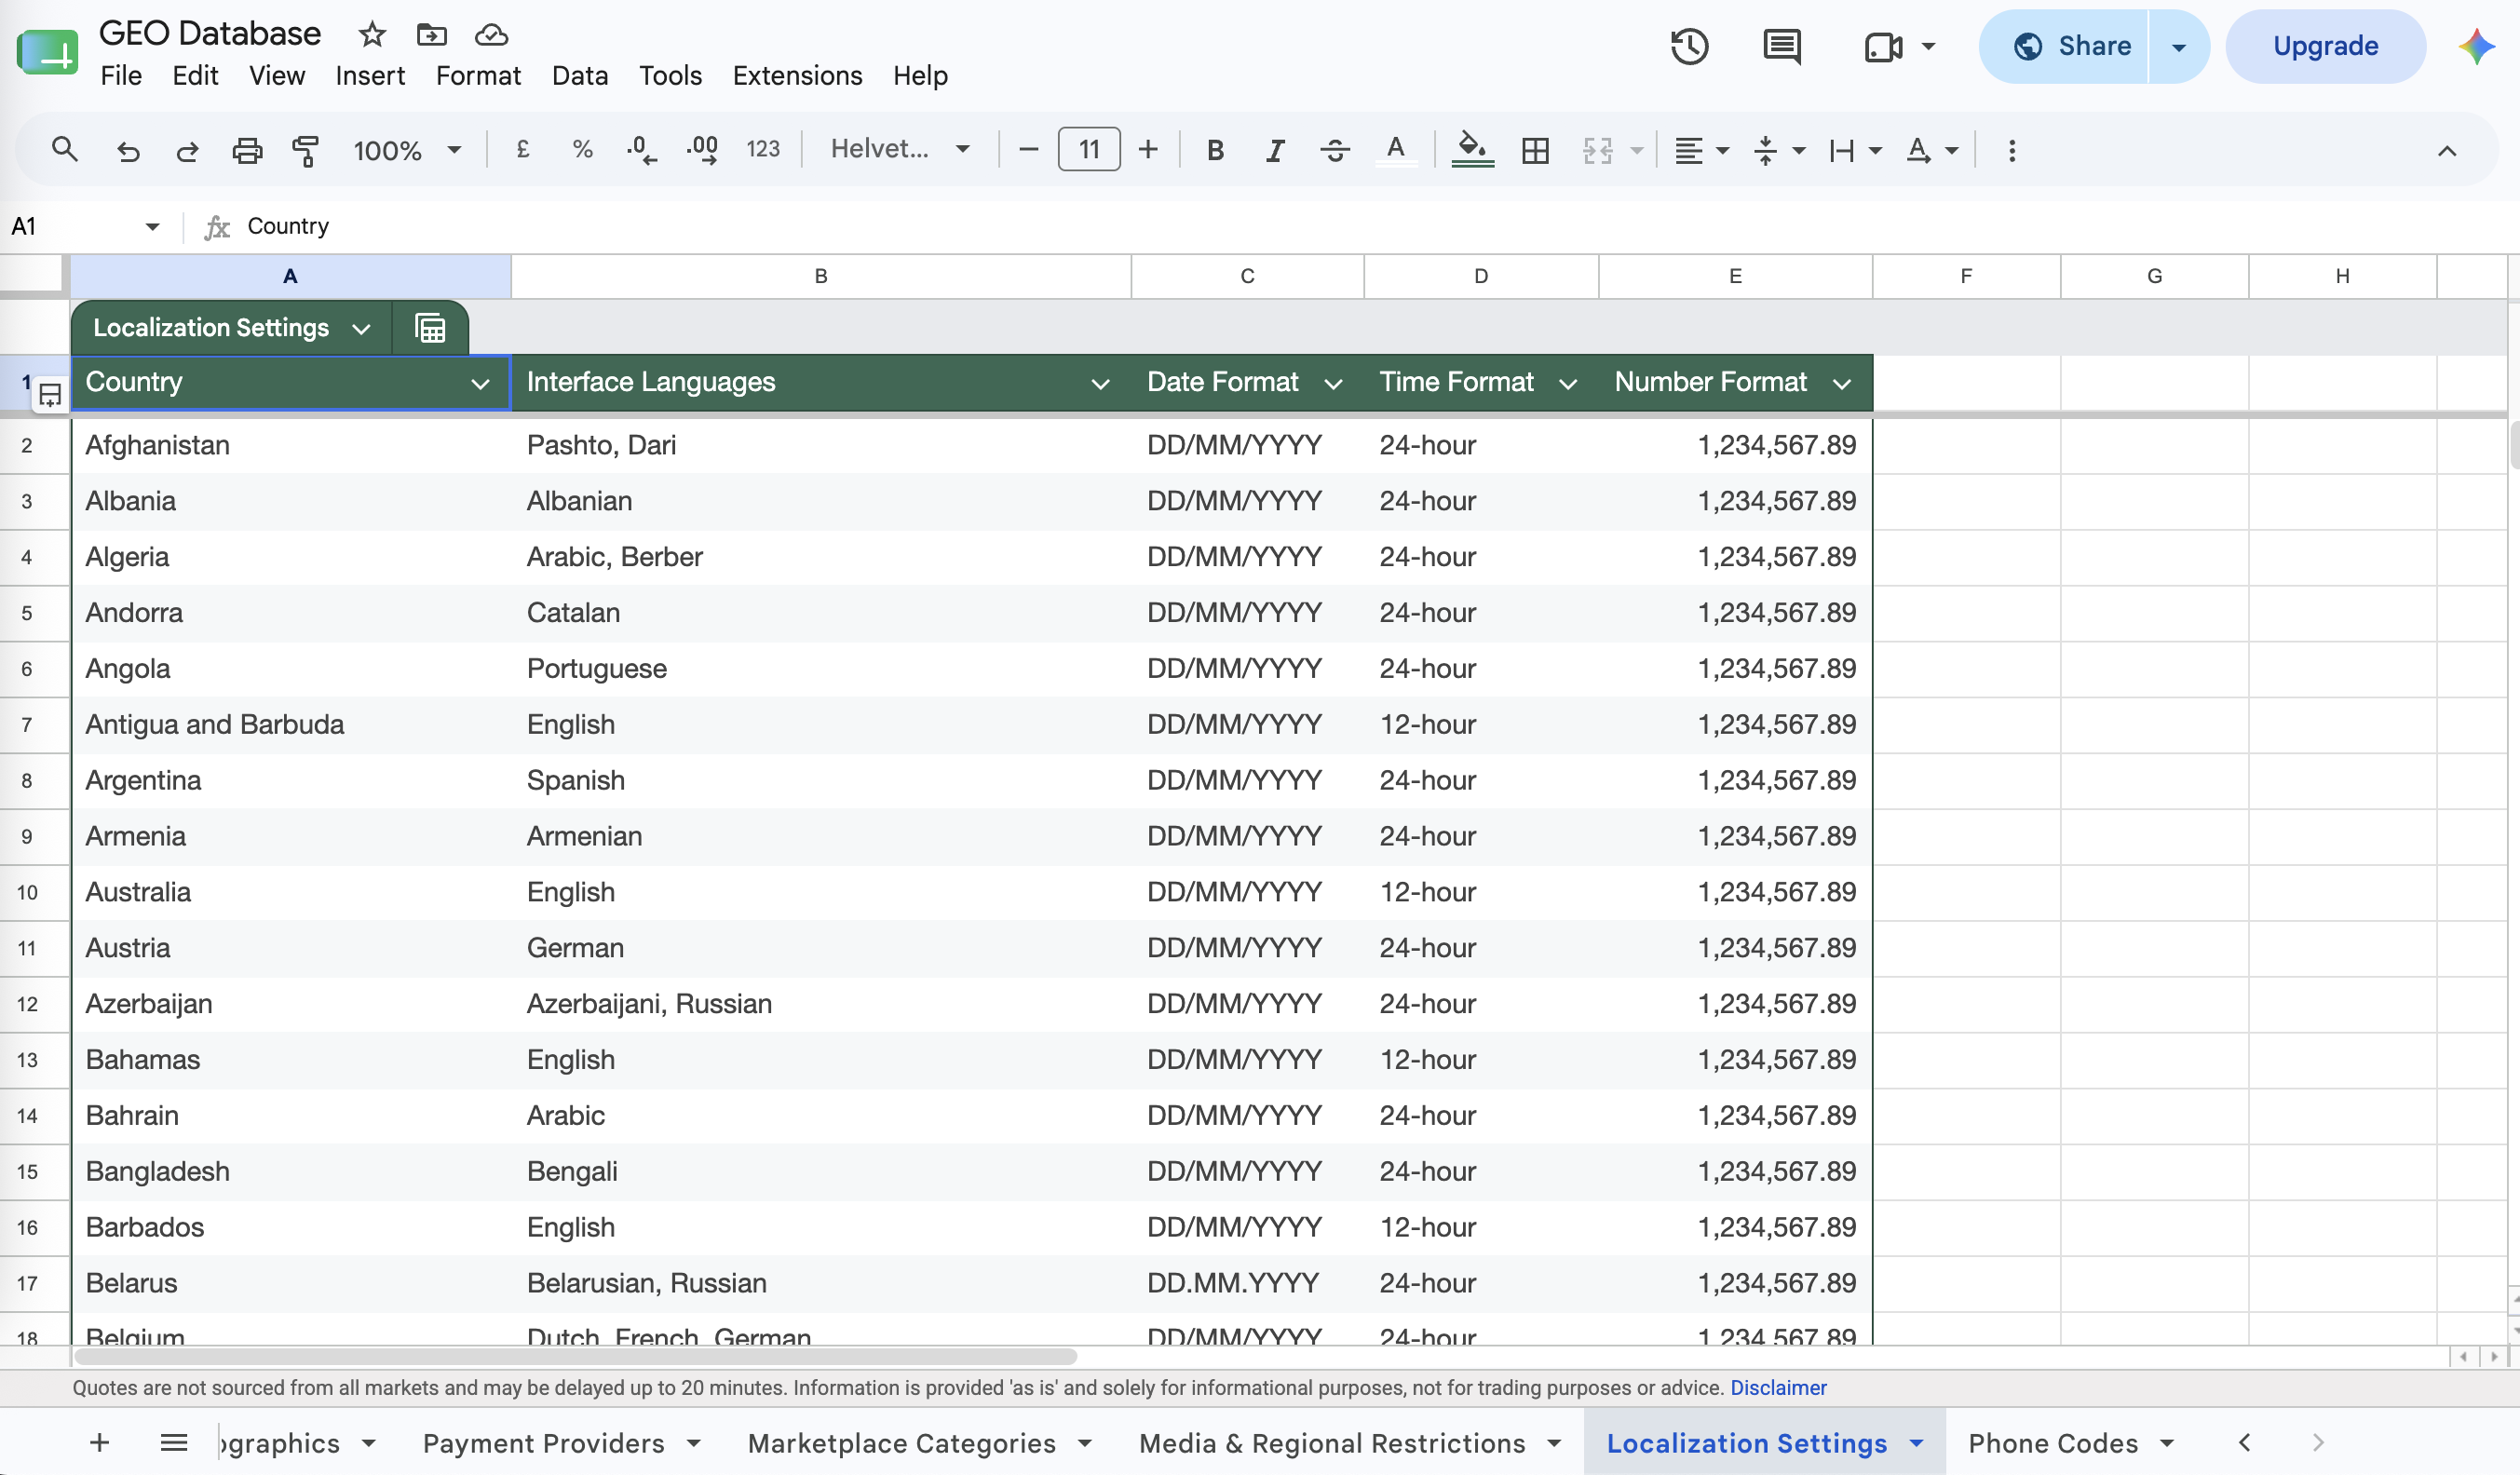Click the undo arrow icon

click(x=128, y=151)
